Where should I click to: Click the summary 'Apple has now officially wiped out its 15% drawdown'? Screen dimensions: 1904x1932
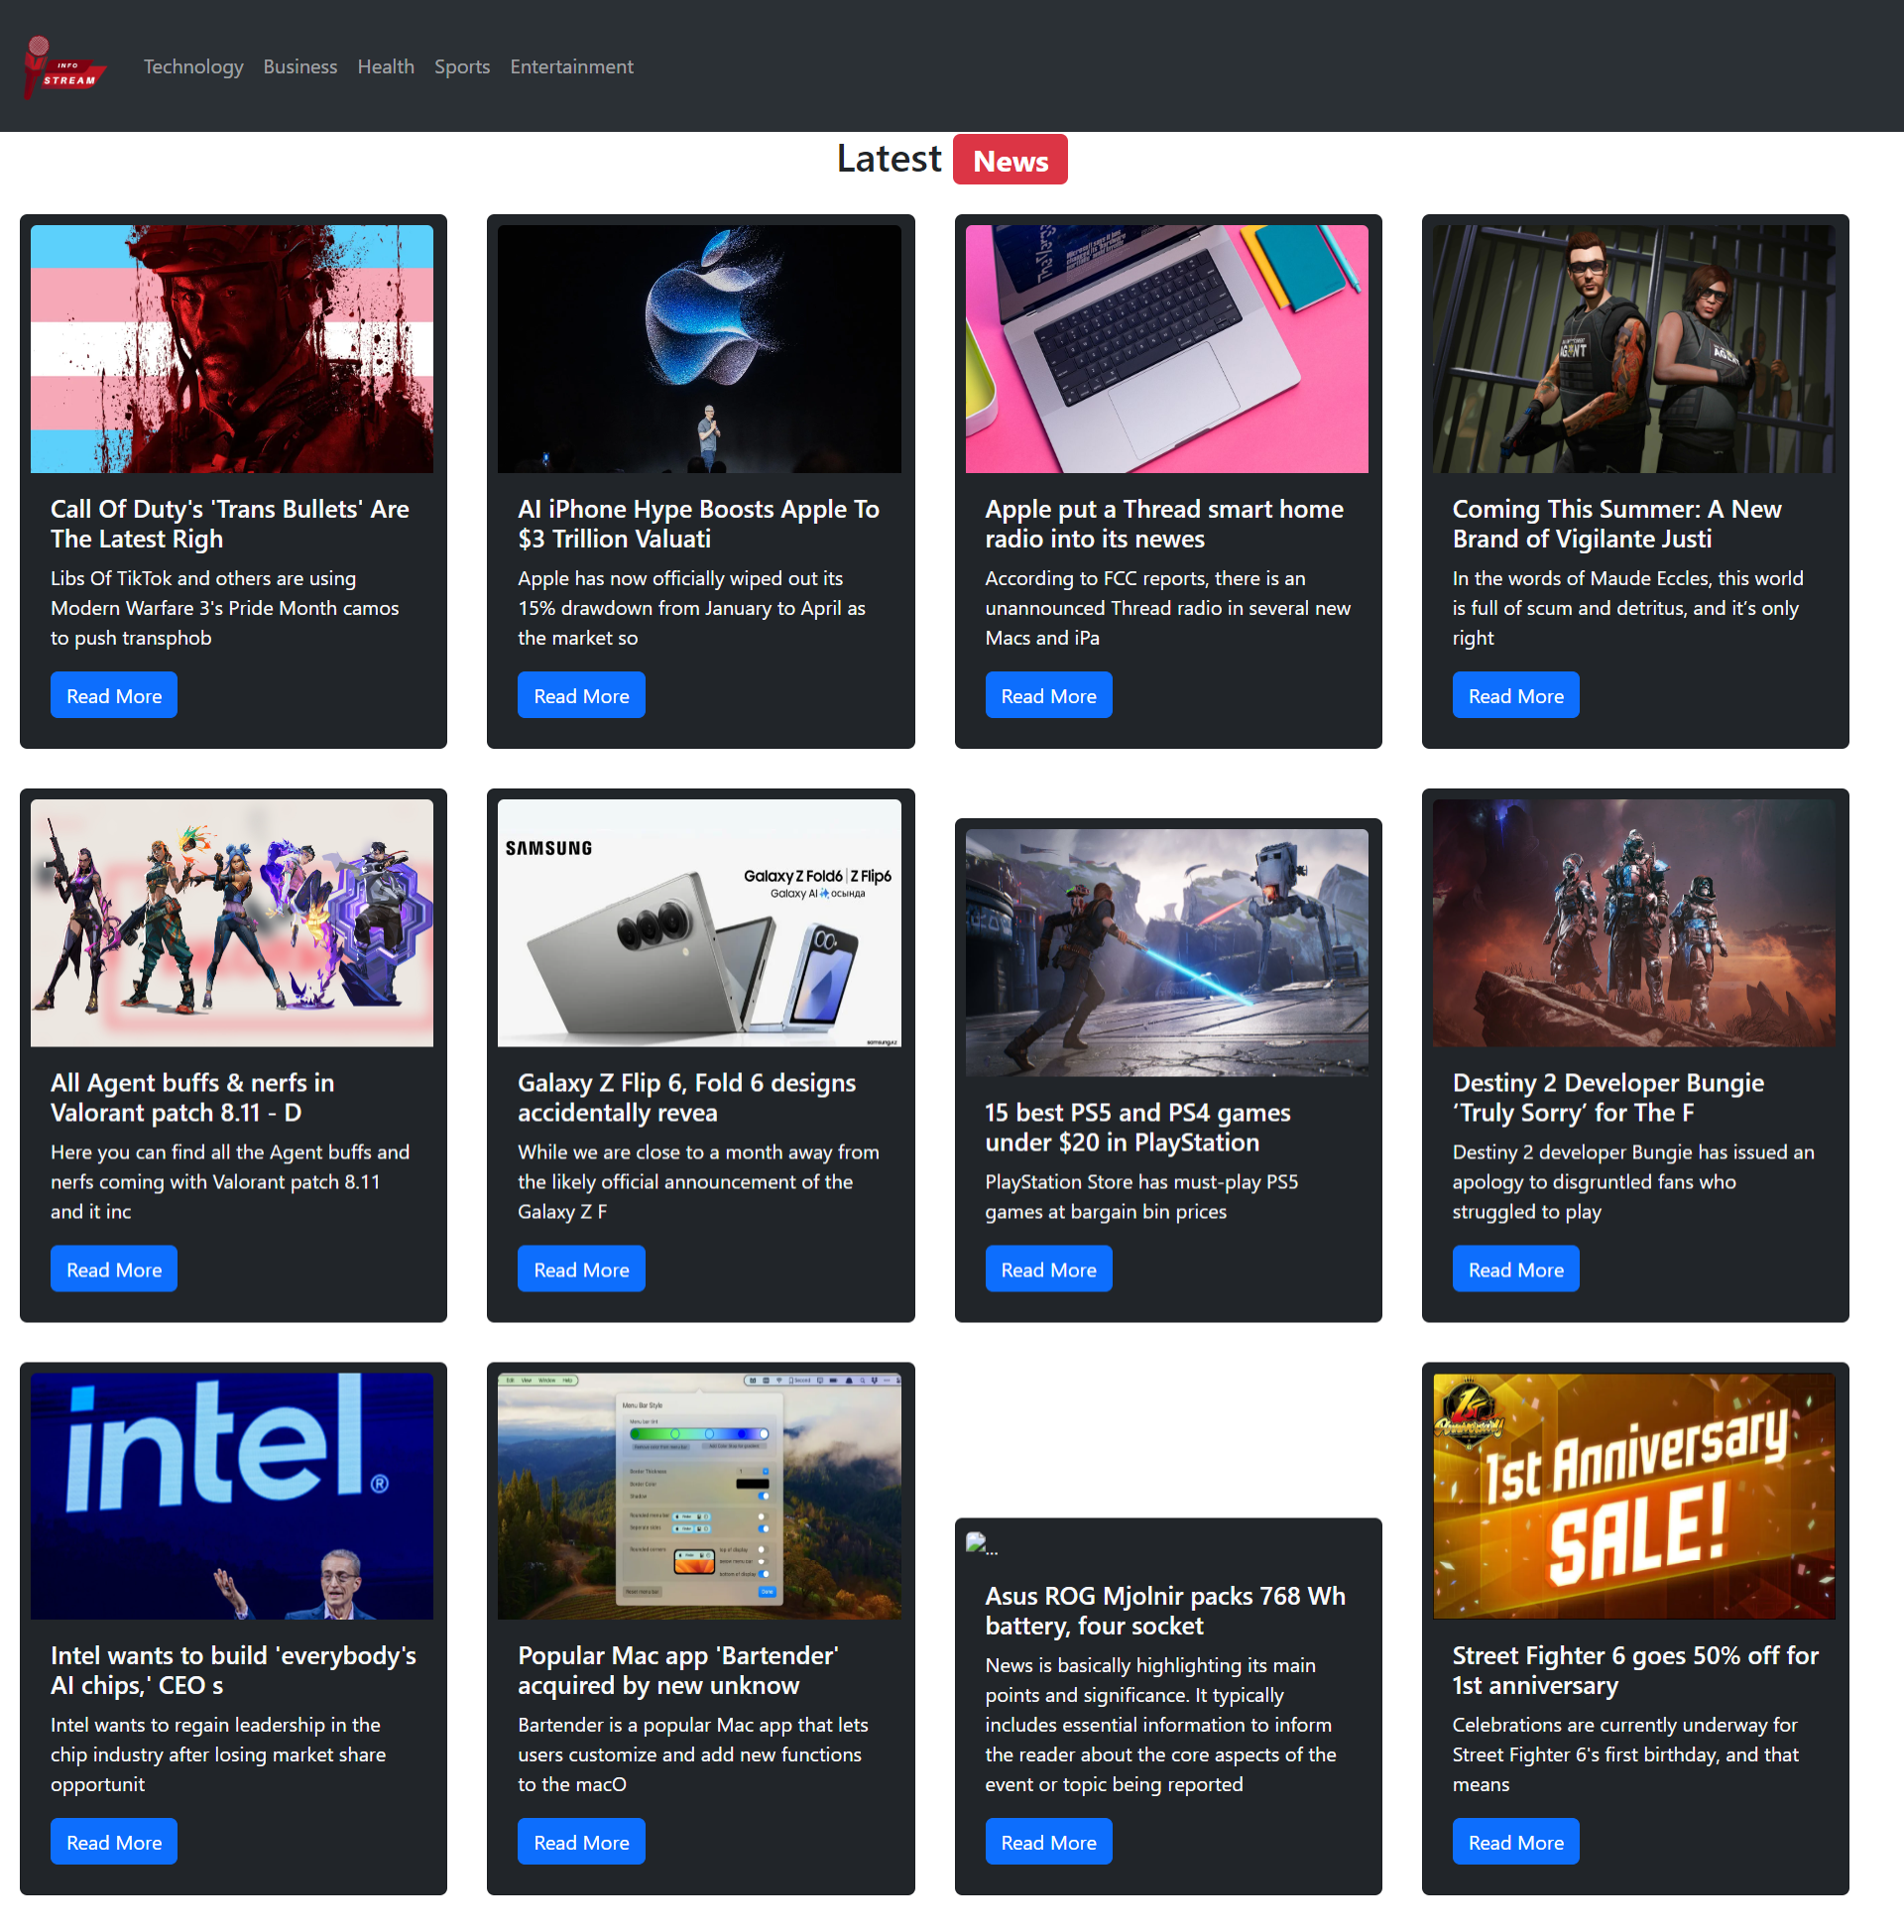click(692, 608)
